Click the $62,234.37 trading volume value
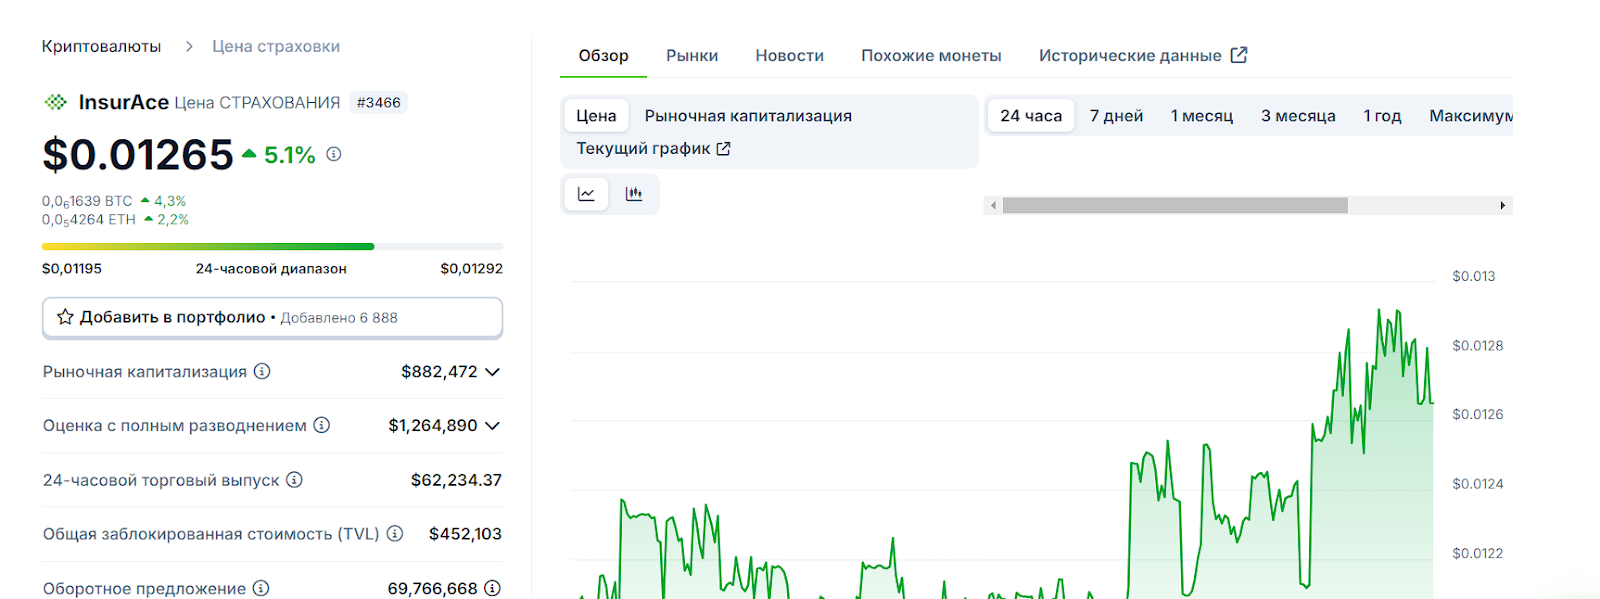The height and width of the screenshot is (599, 1600). [456, 480]
